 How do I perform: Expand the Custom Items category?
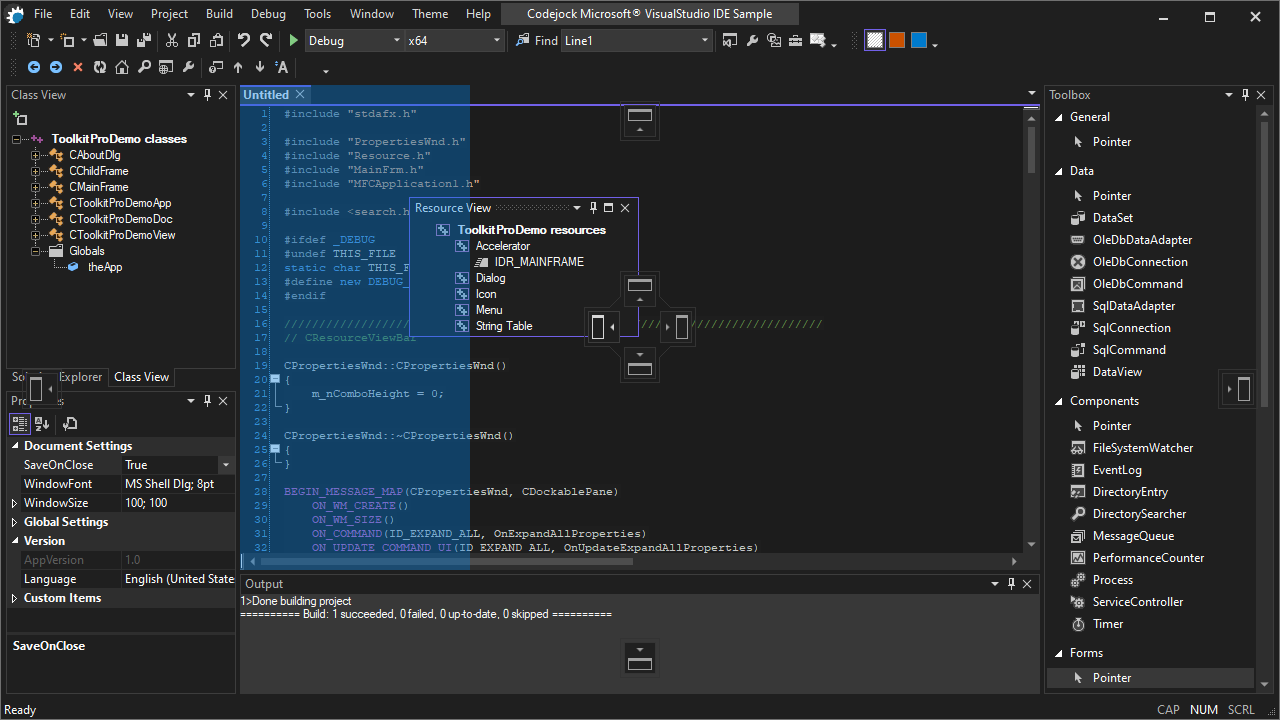[x=14, y=598]
